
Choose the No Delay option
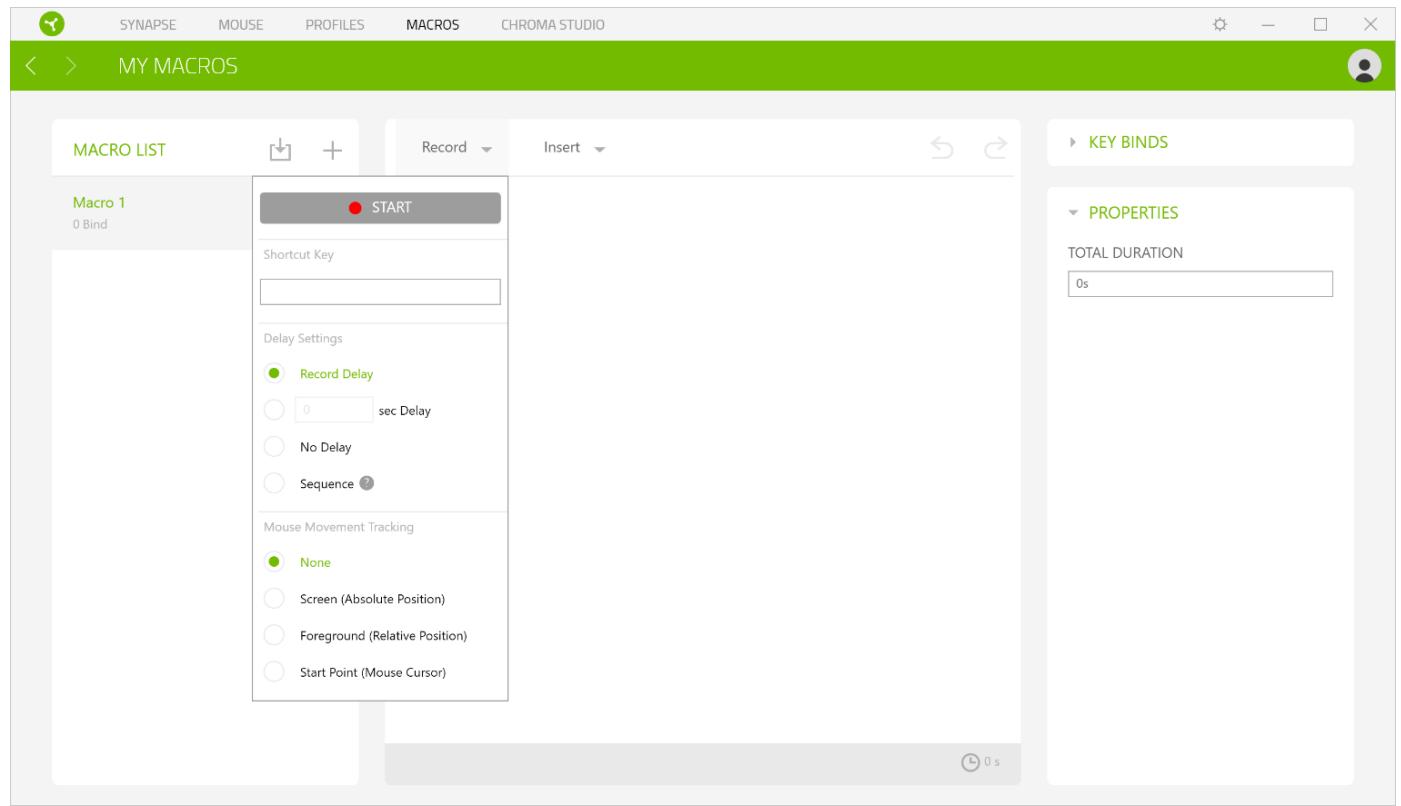[273, 447]
